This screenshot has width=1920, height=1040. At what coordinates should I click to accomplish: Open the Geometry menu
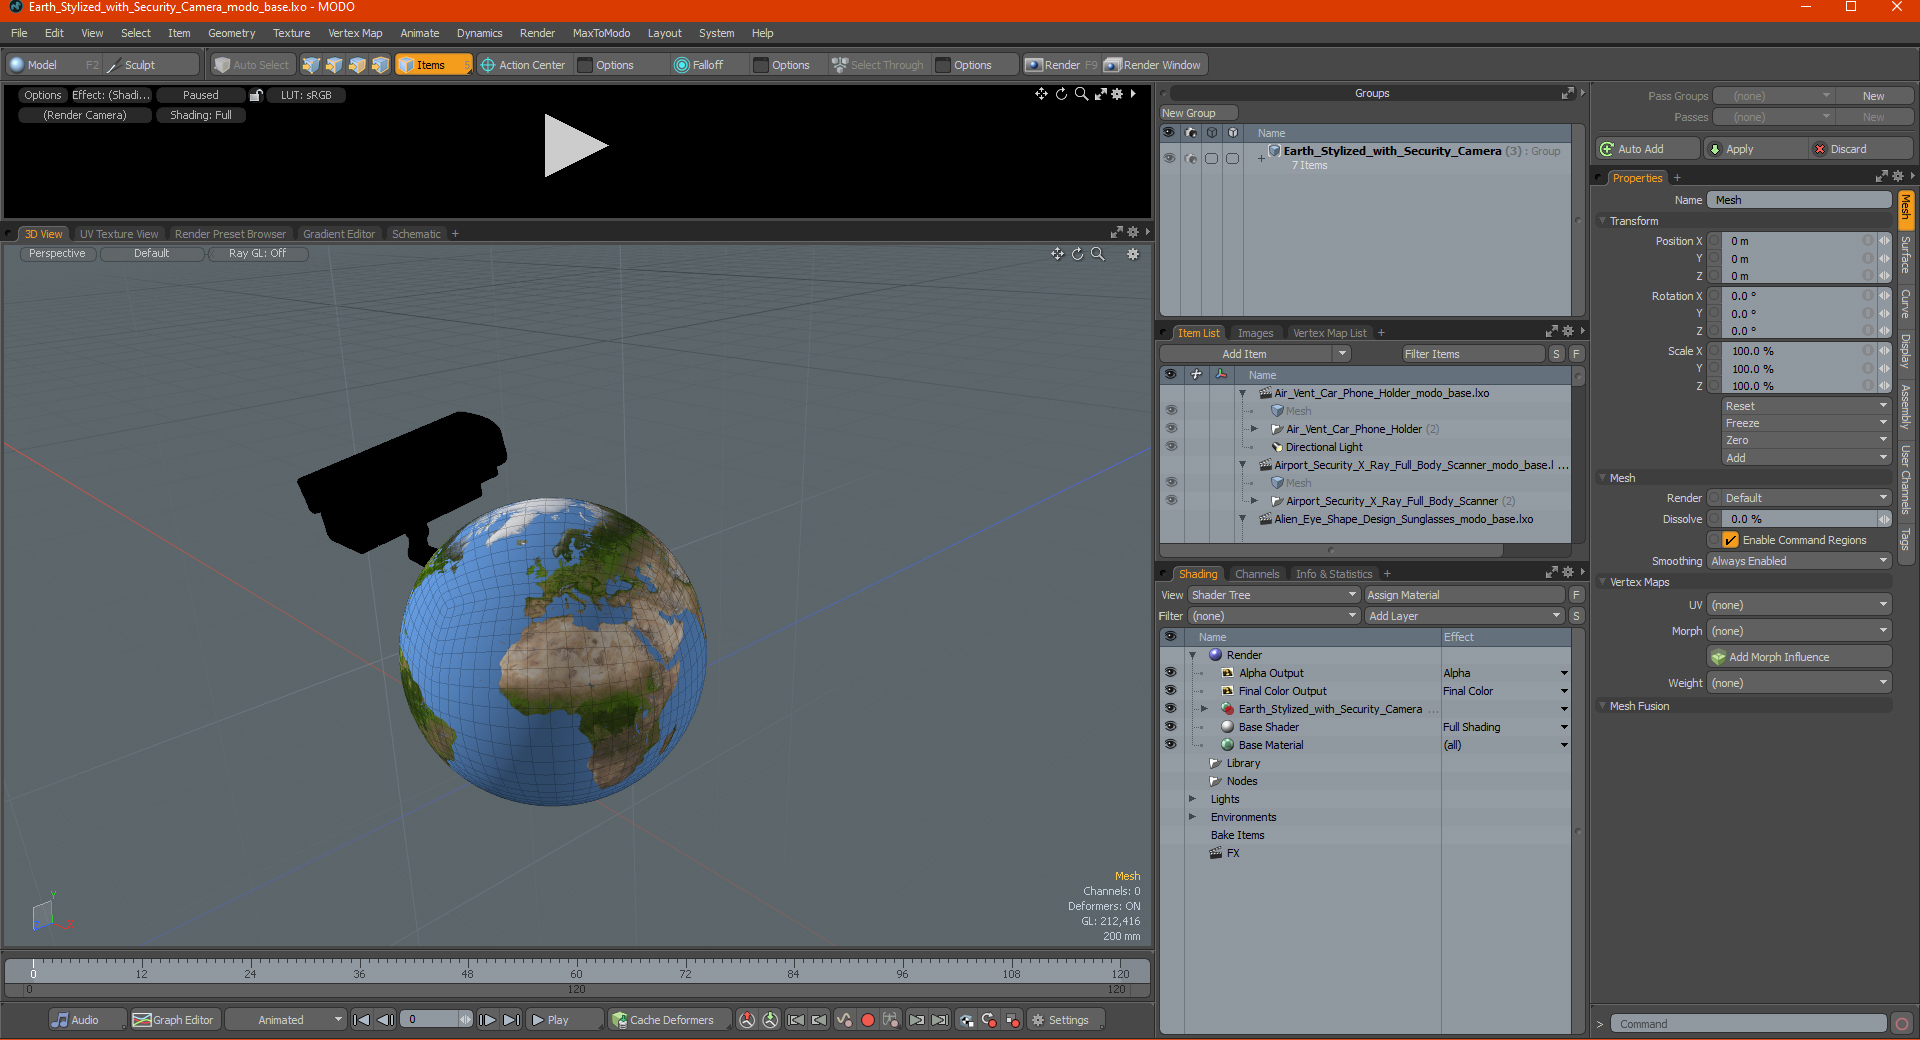(x=231, y=33)
